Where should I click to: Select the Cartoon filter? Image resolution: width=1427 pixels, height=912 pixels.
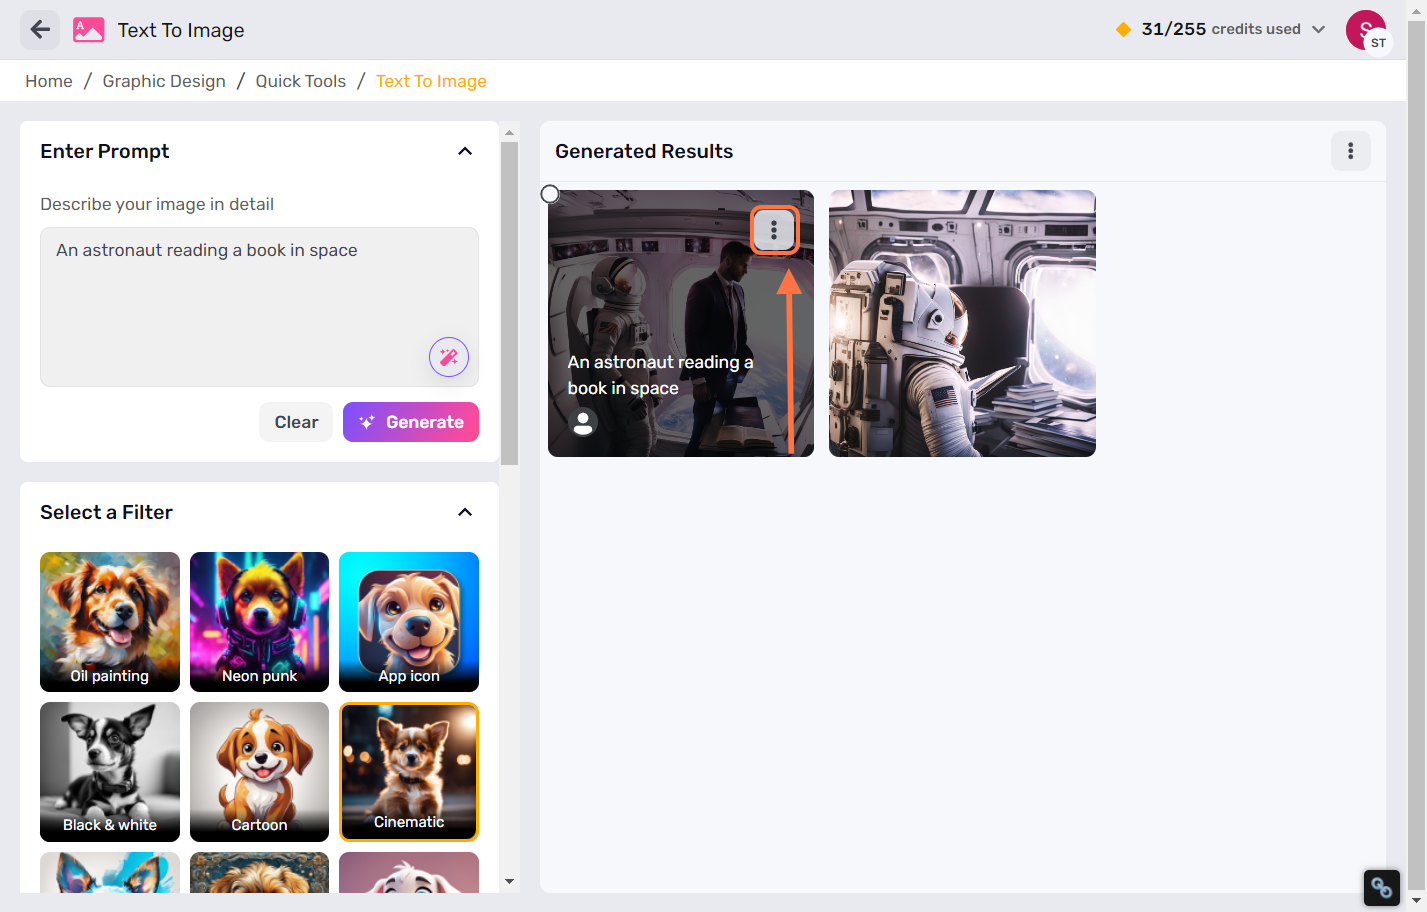click(259, 772)
